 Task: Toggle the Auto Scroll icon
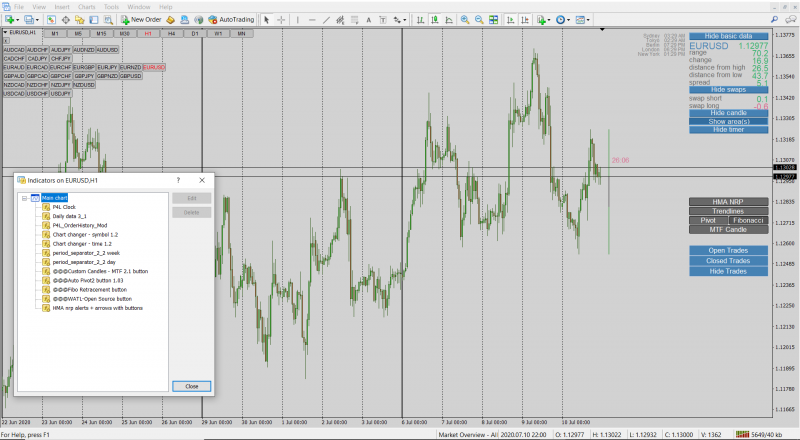510,19
